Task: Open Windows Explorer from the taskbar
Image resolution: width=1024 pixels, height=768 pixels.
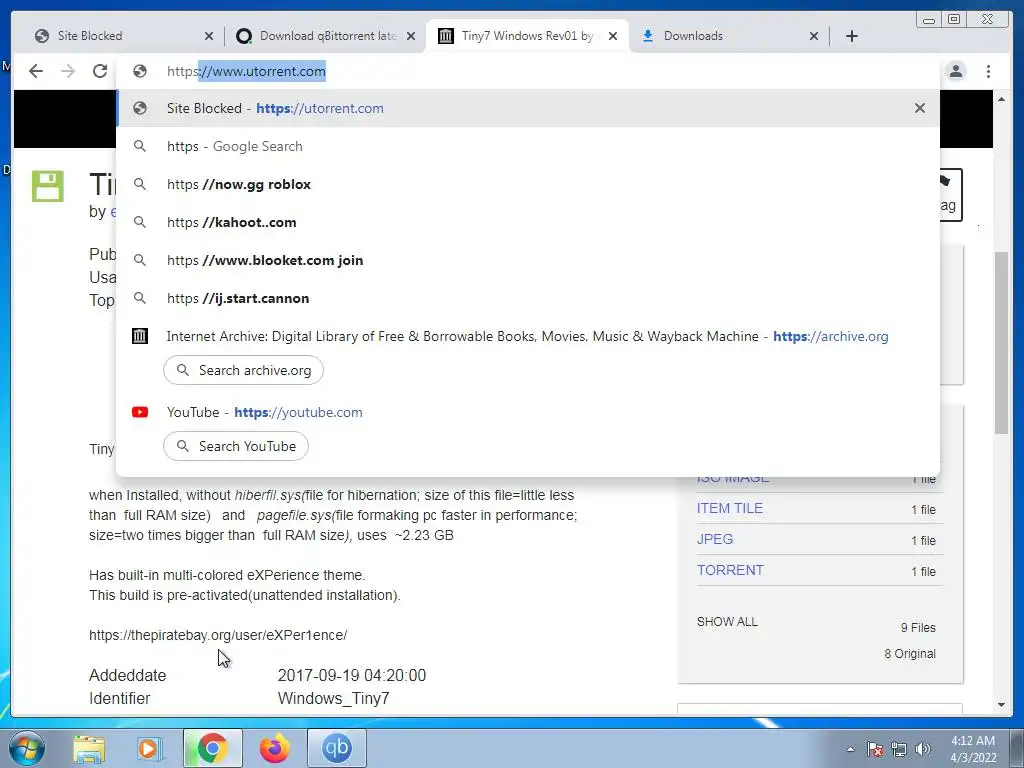Action: (89, 748)
